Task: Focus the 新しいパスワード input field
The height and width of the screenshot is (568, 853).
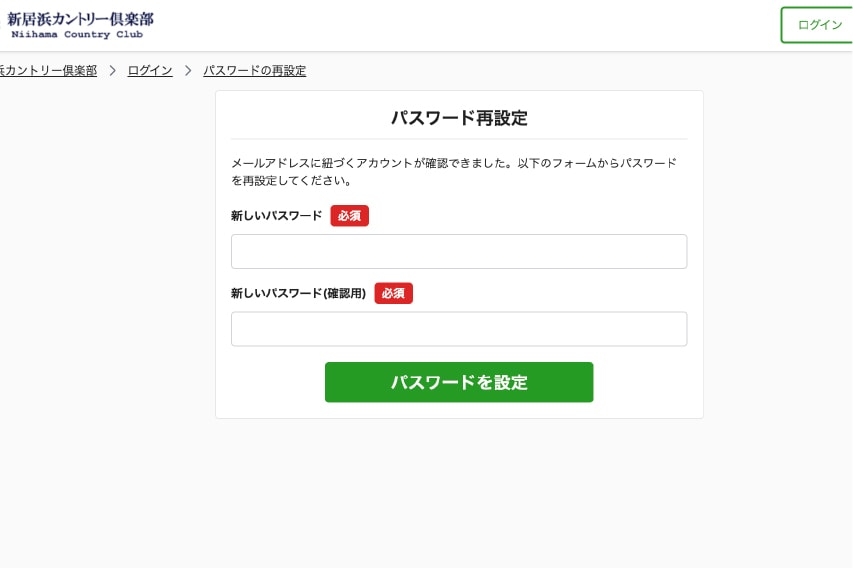Action: coord(459,252)
